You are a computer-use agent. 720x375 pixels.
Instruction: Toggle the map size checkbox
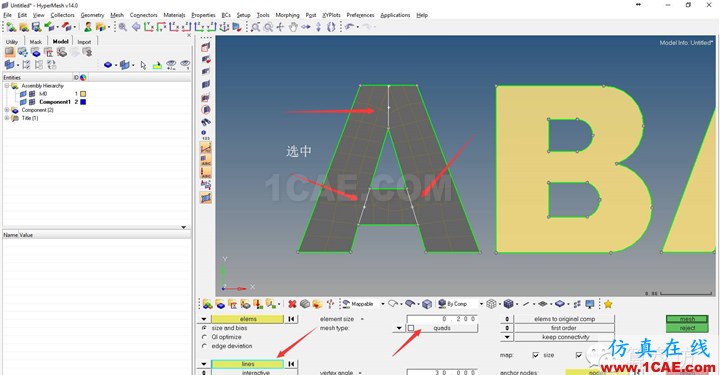coord(535,355)
